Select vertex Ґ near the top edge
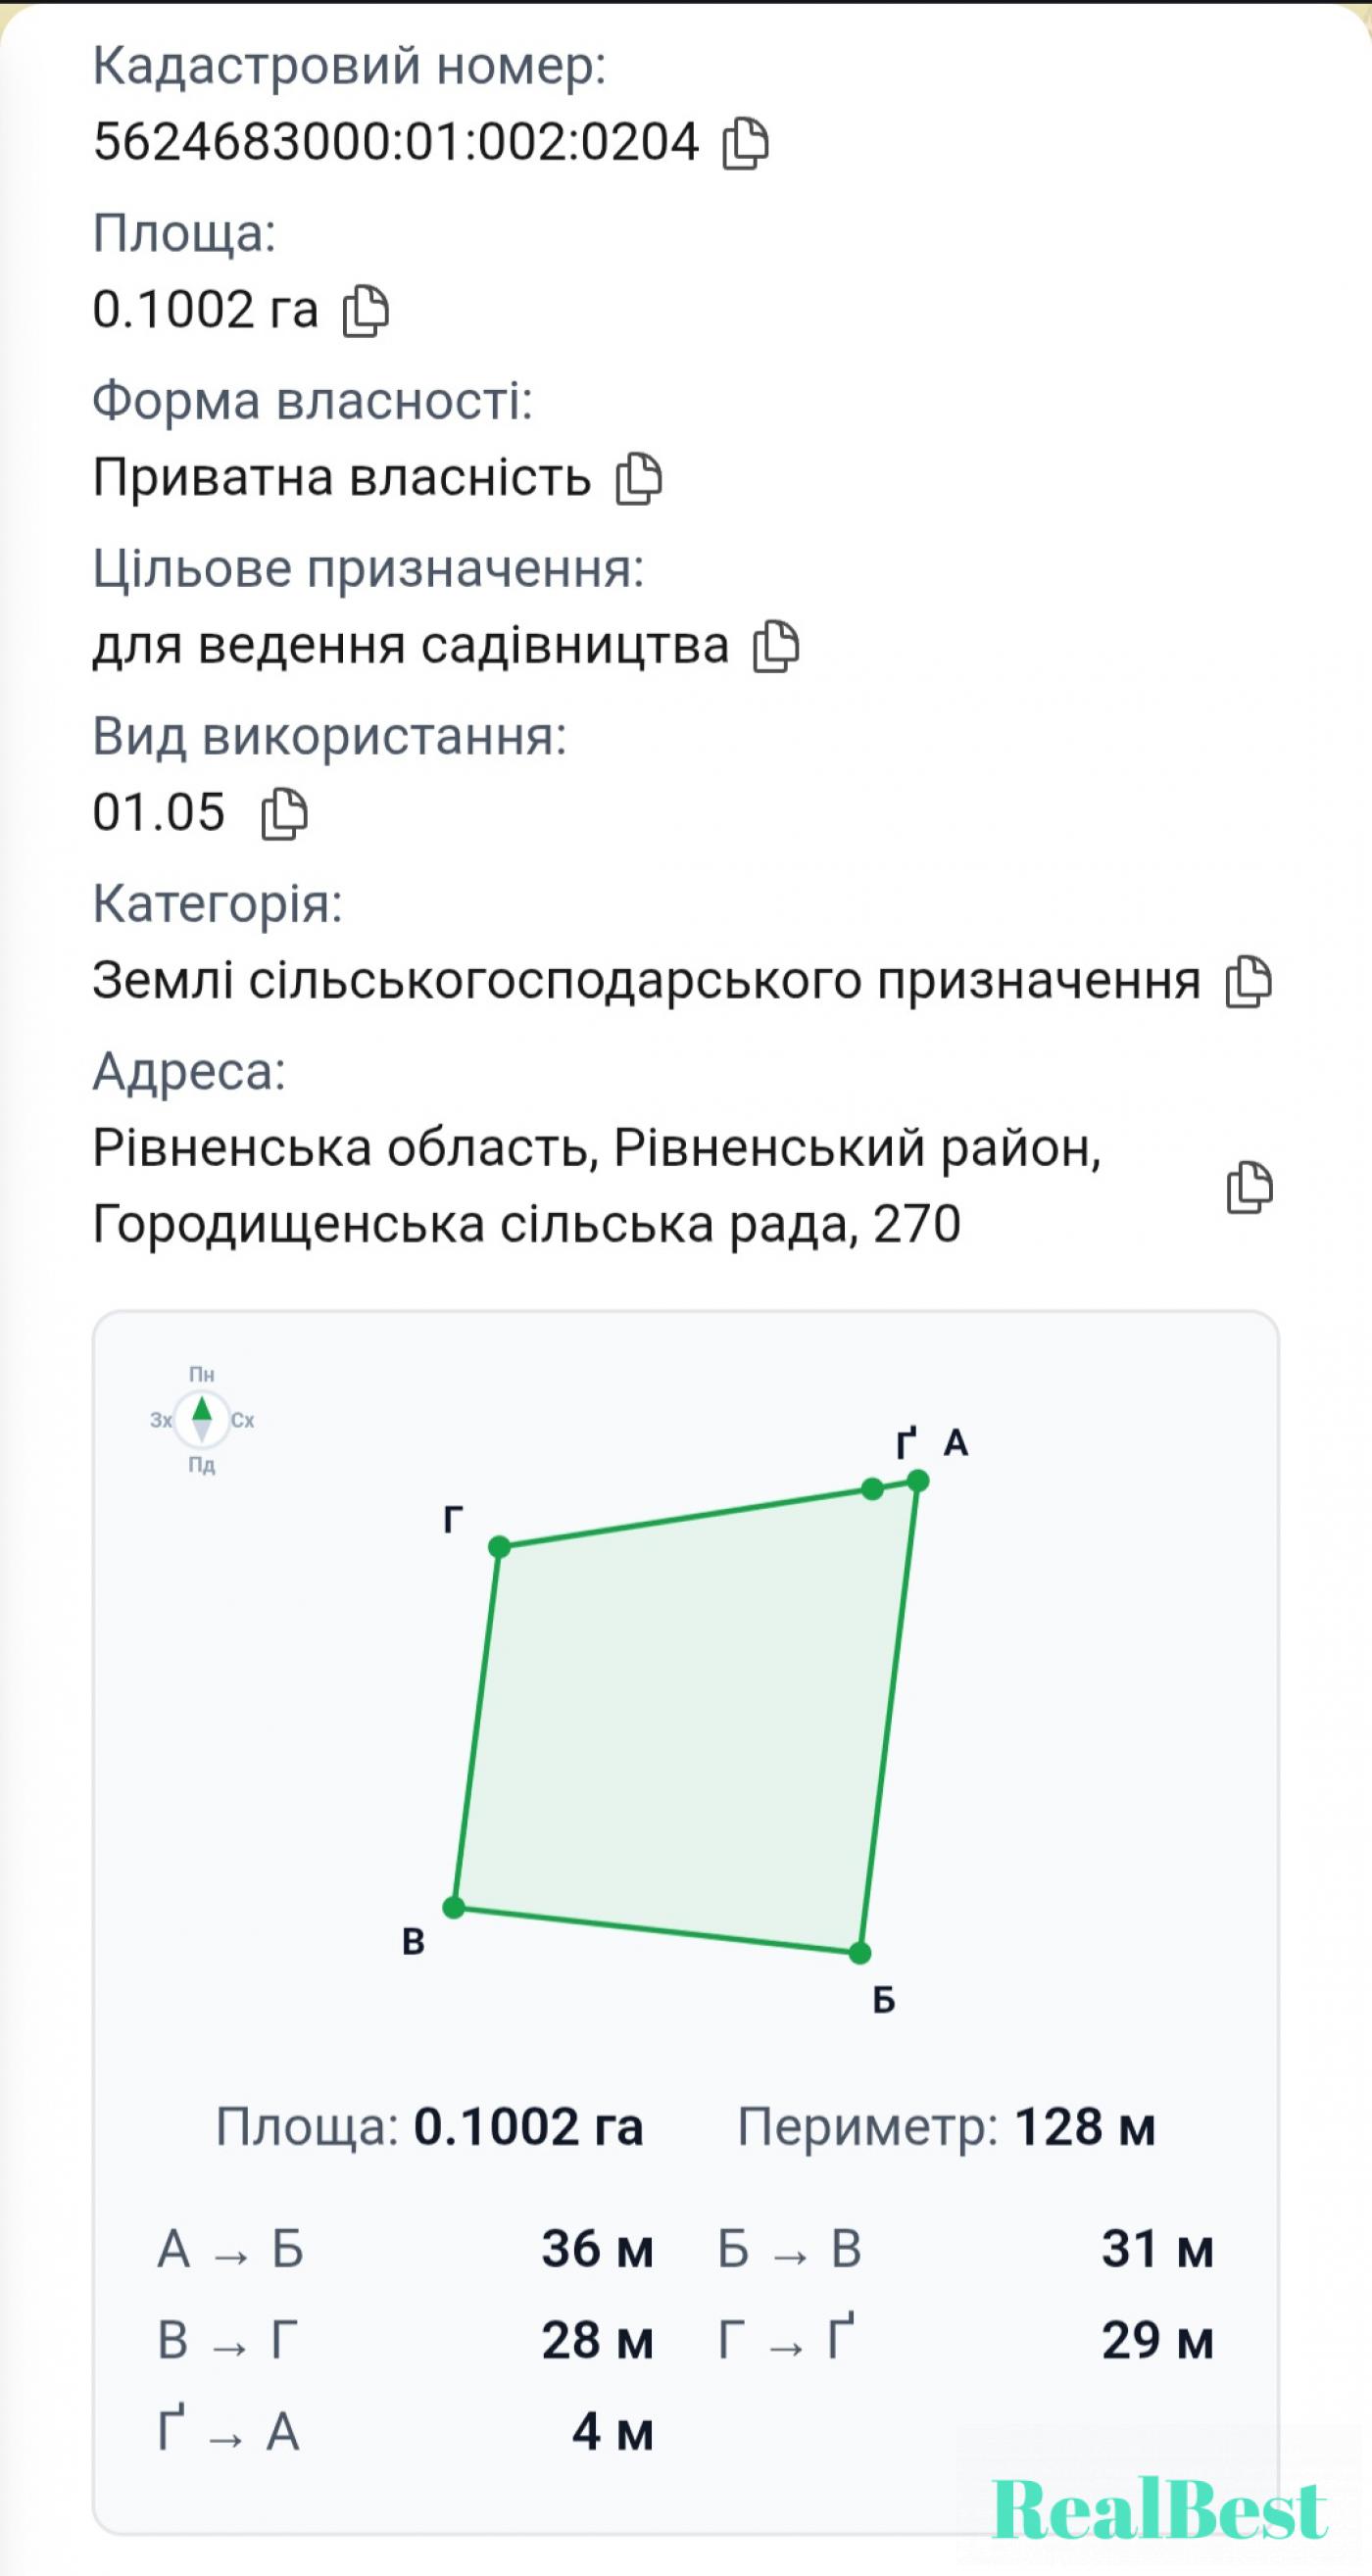This screenshot has width=1372, height=2576. click(x=872, y=1489)
